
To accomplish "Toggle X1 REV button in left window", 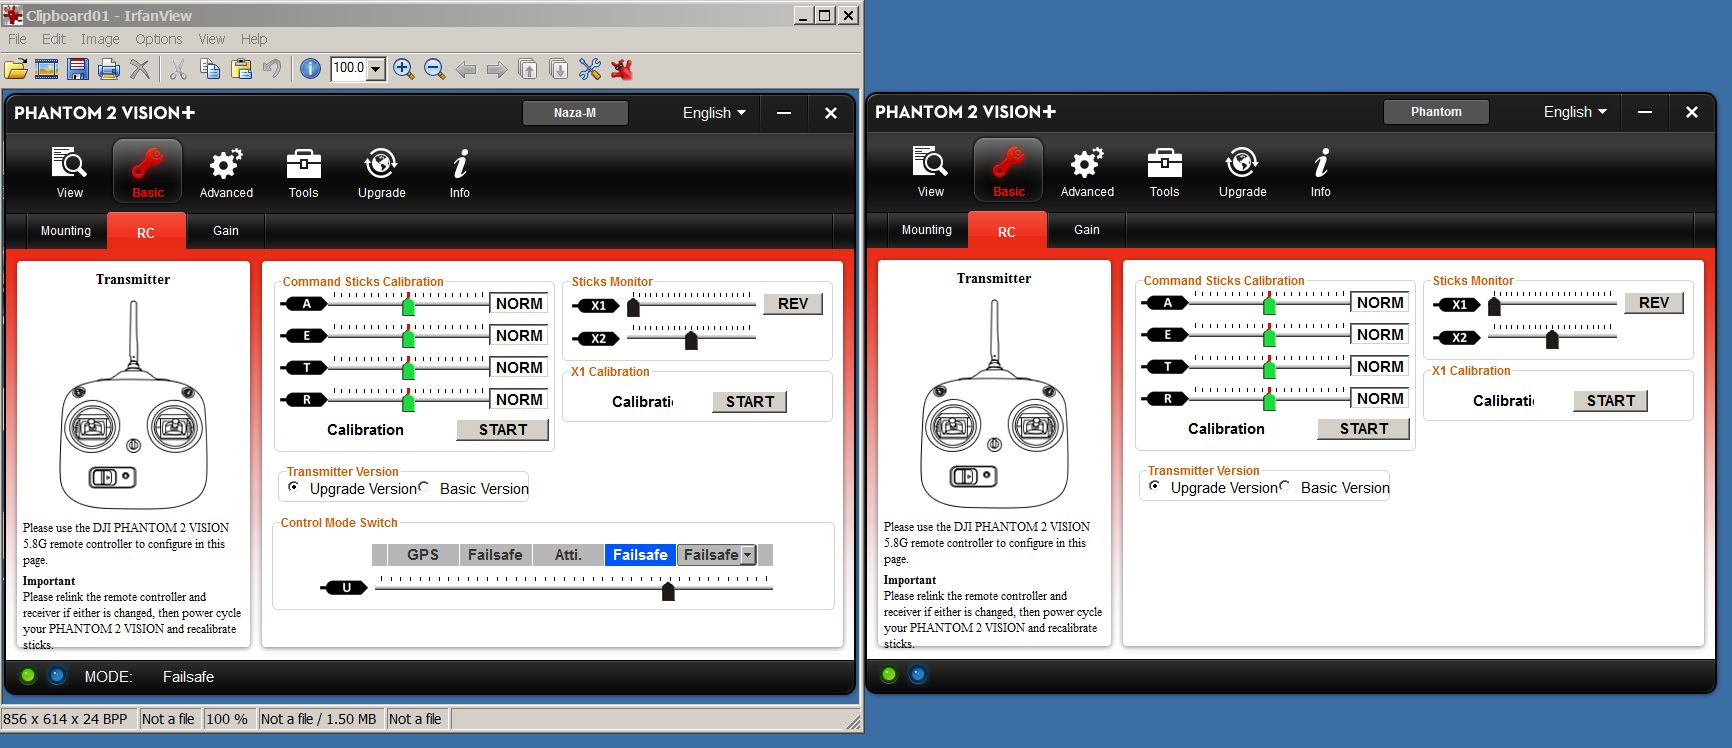I will (793, 304).
